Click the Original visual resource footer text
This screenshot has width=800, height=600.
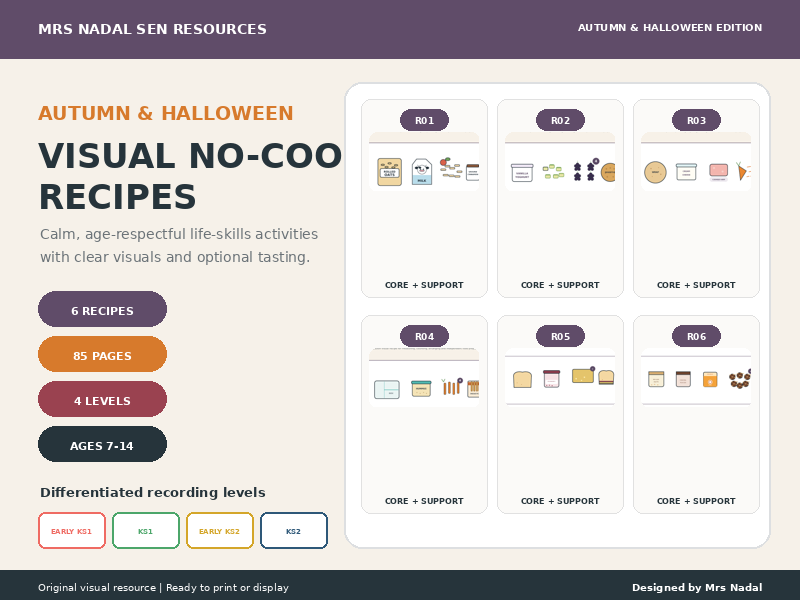(97, 587)
